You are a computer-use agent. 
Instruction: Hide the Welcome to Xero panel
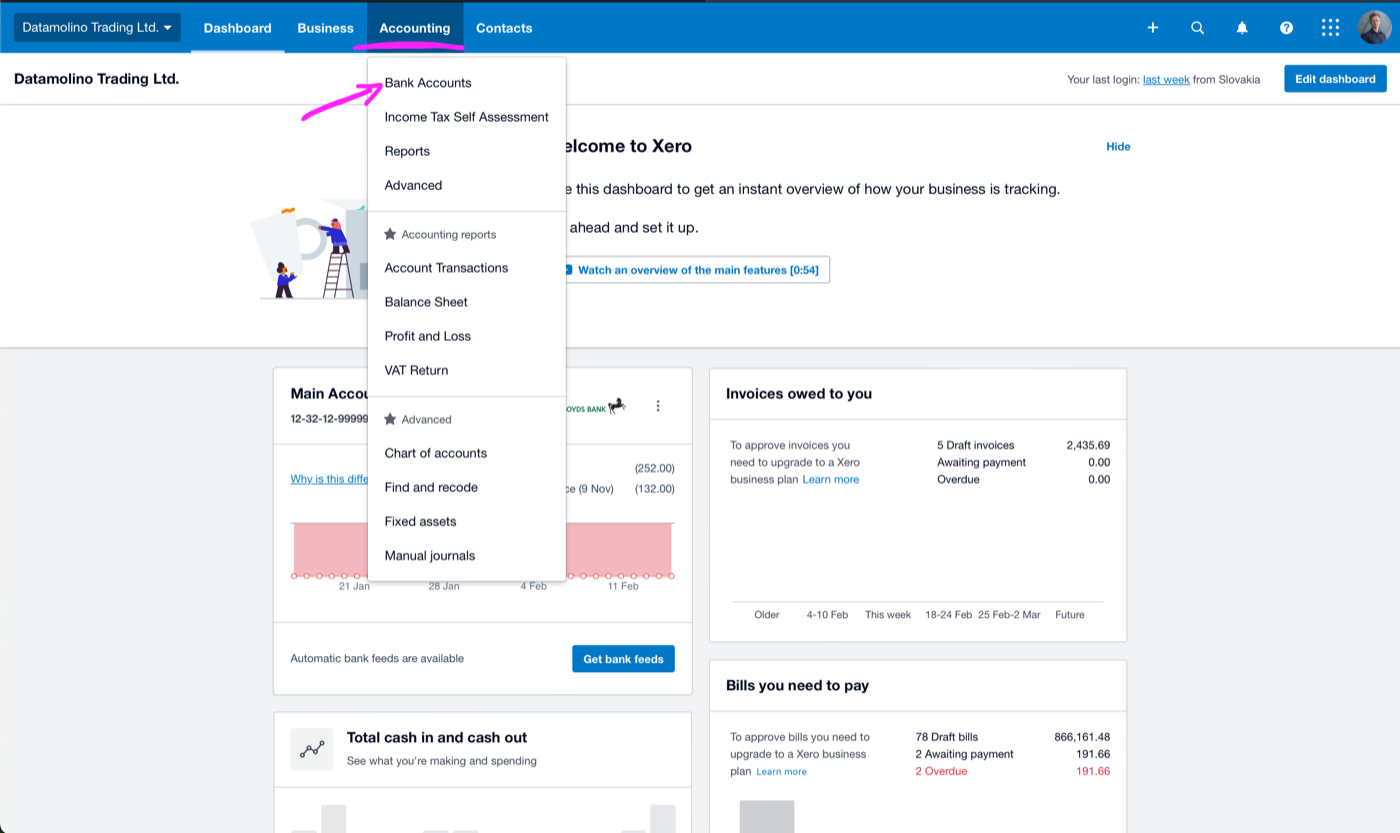tap(1117, 146)
